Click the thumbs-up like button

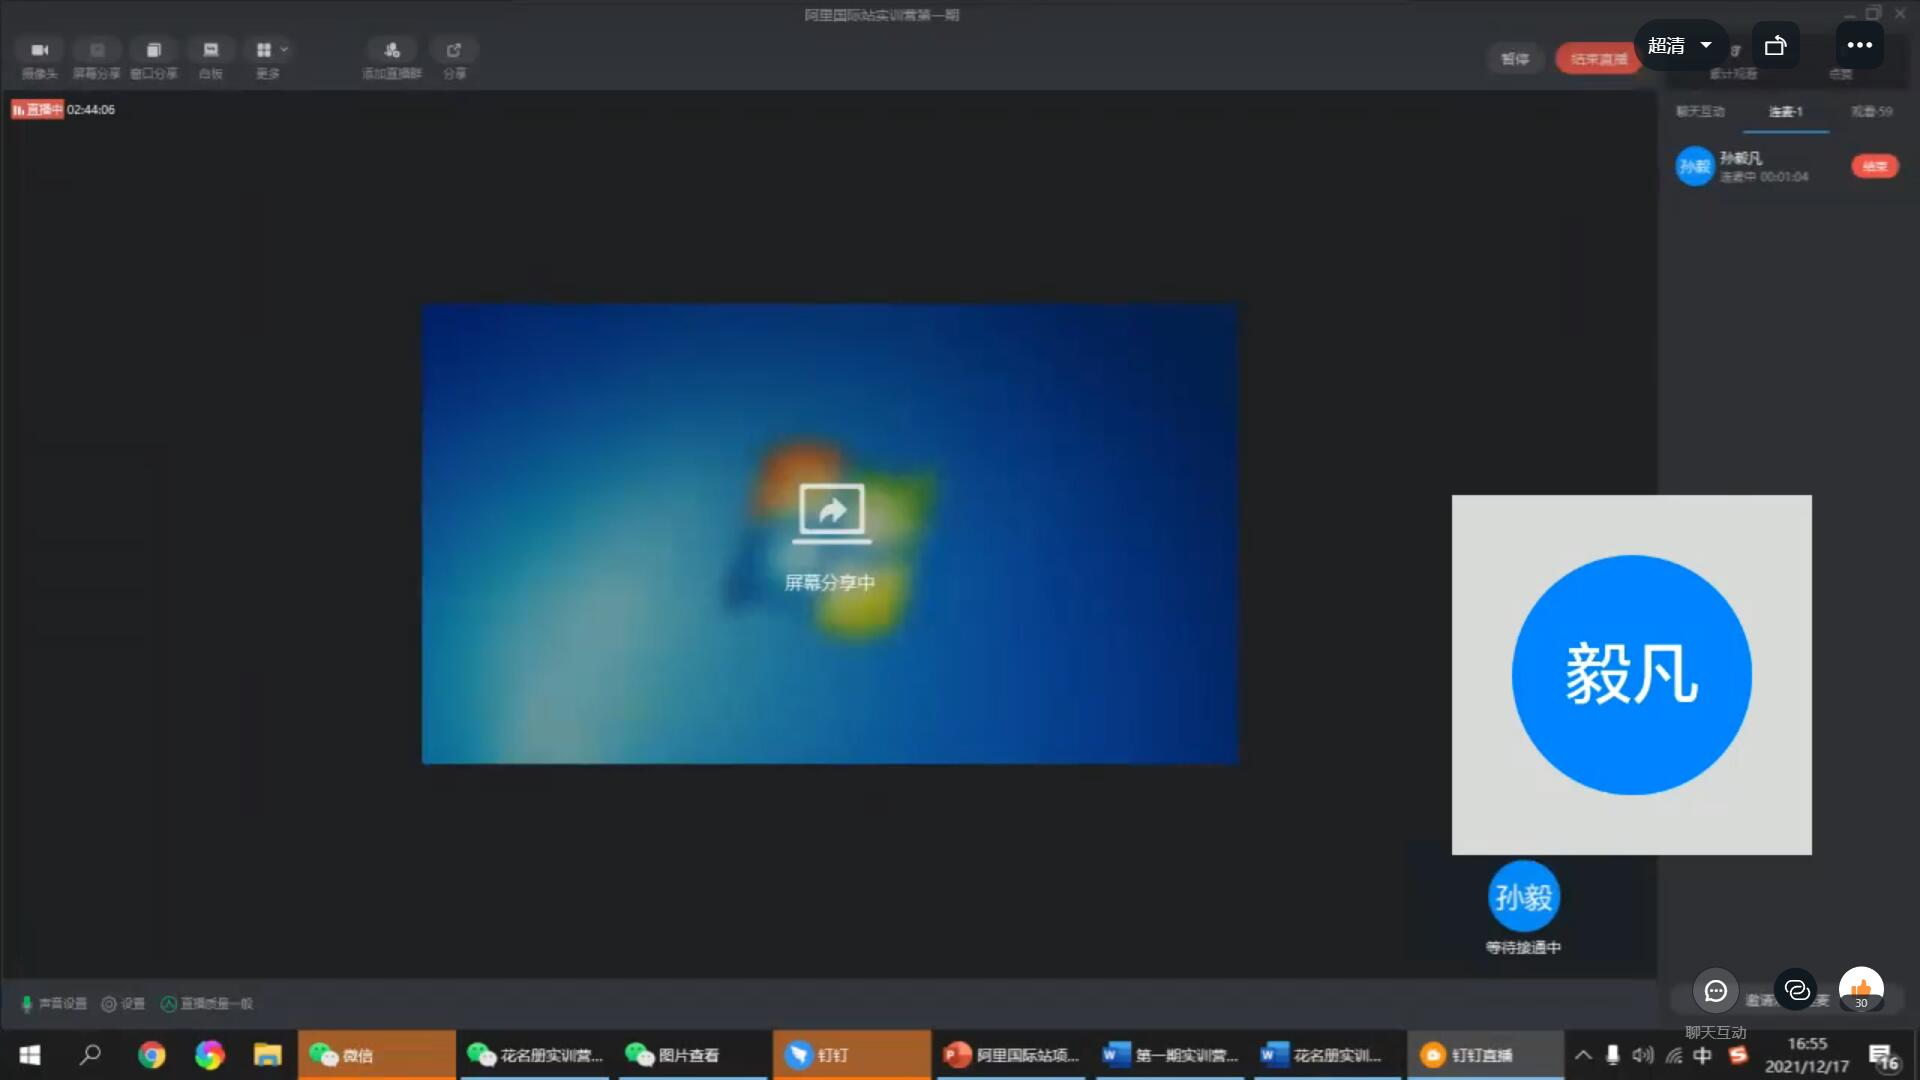click(1861, 989)
